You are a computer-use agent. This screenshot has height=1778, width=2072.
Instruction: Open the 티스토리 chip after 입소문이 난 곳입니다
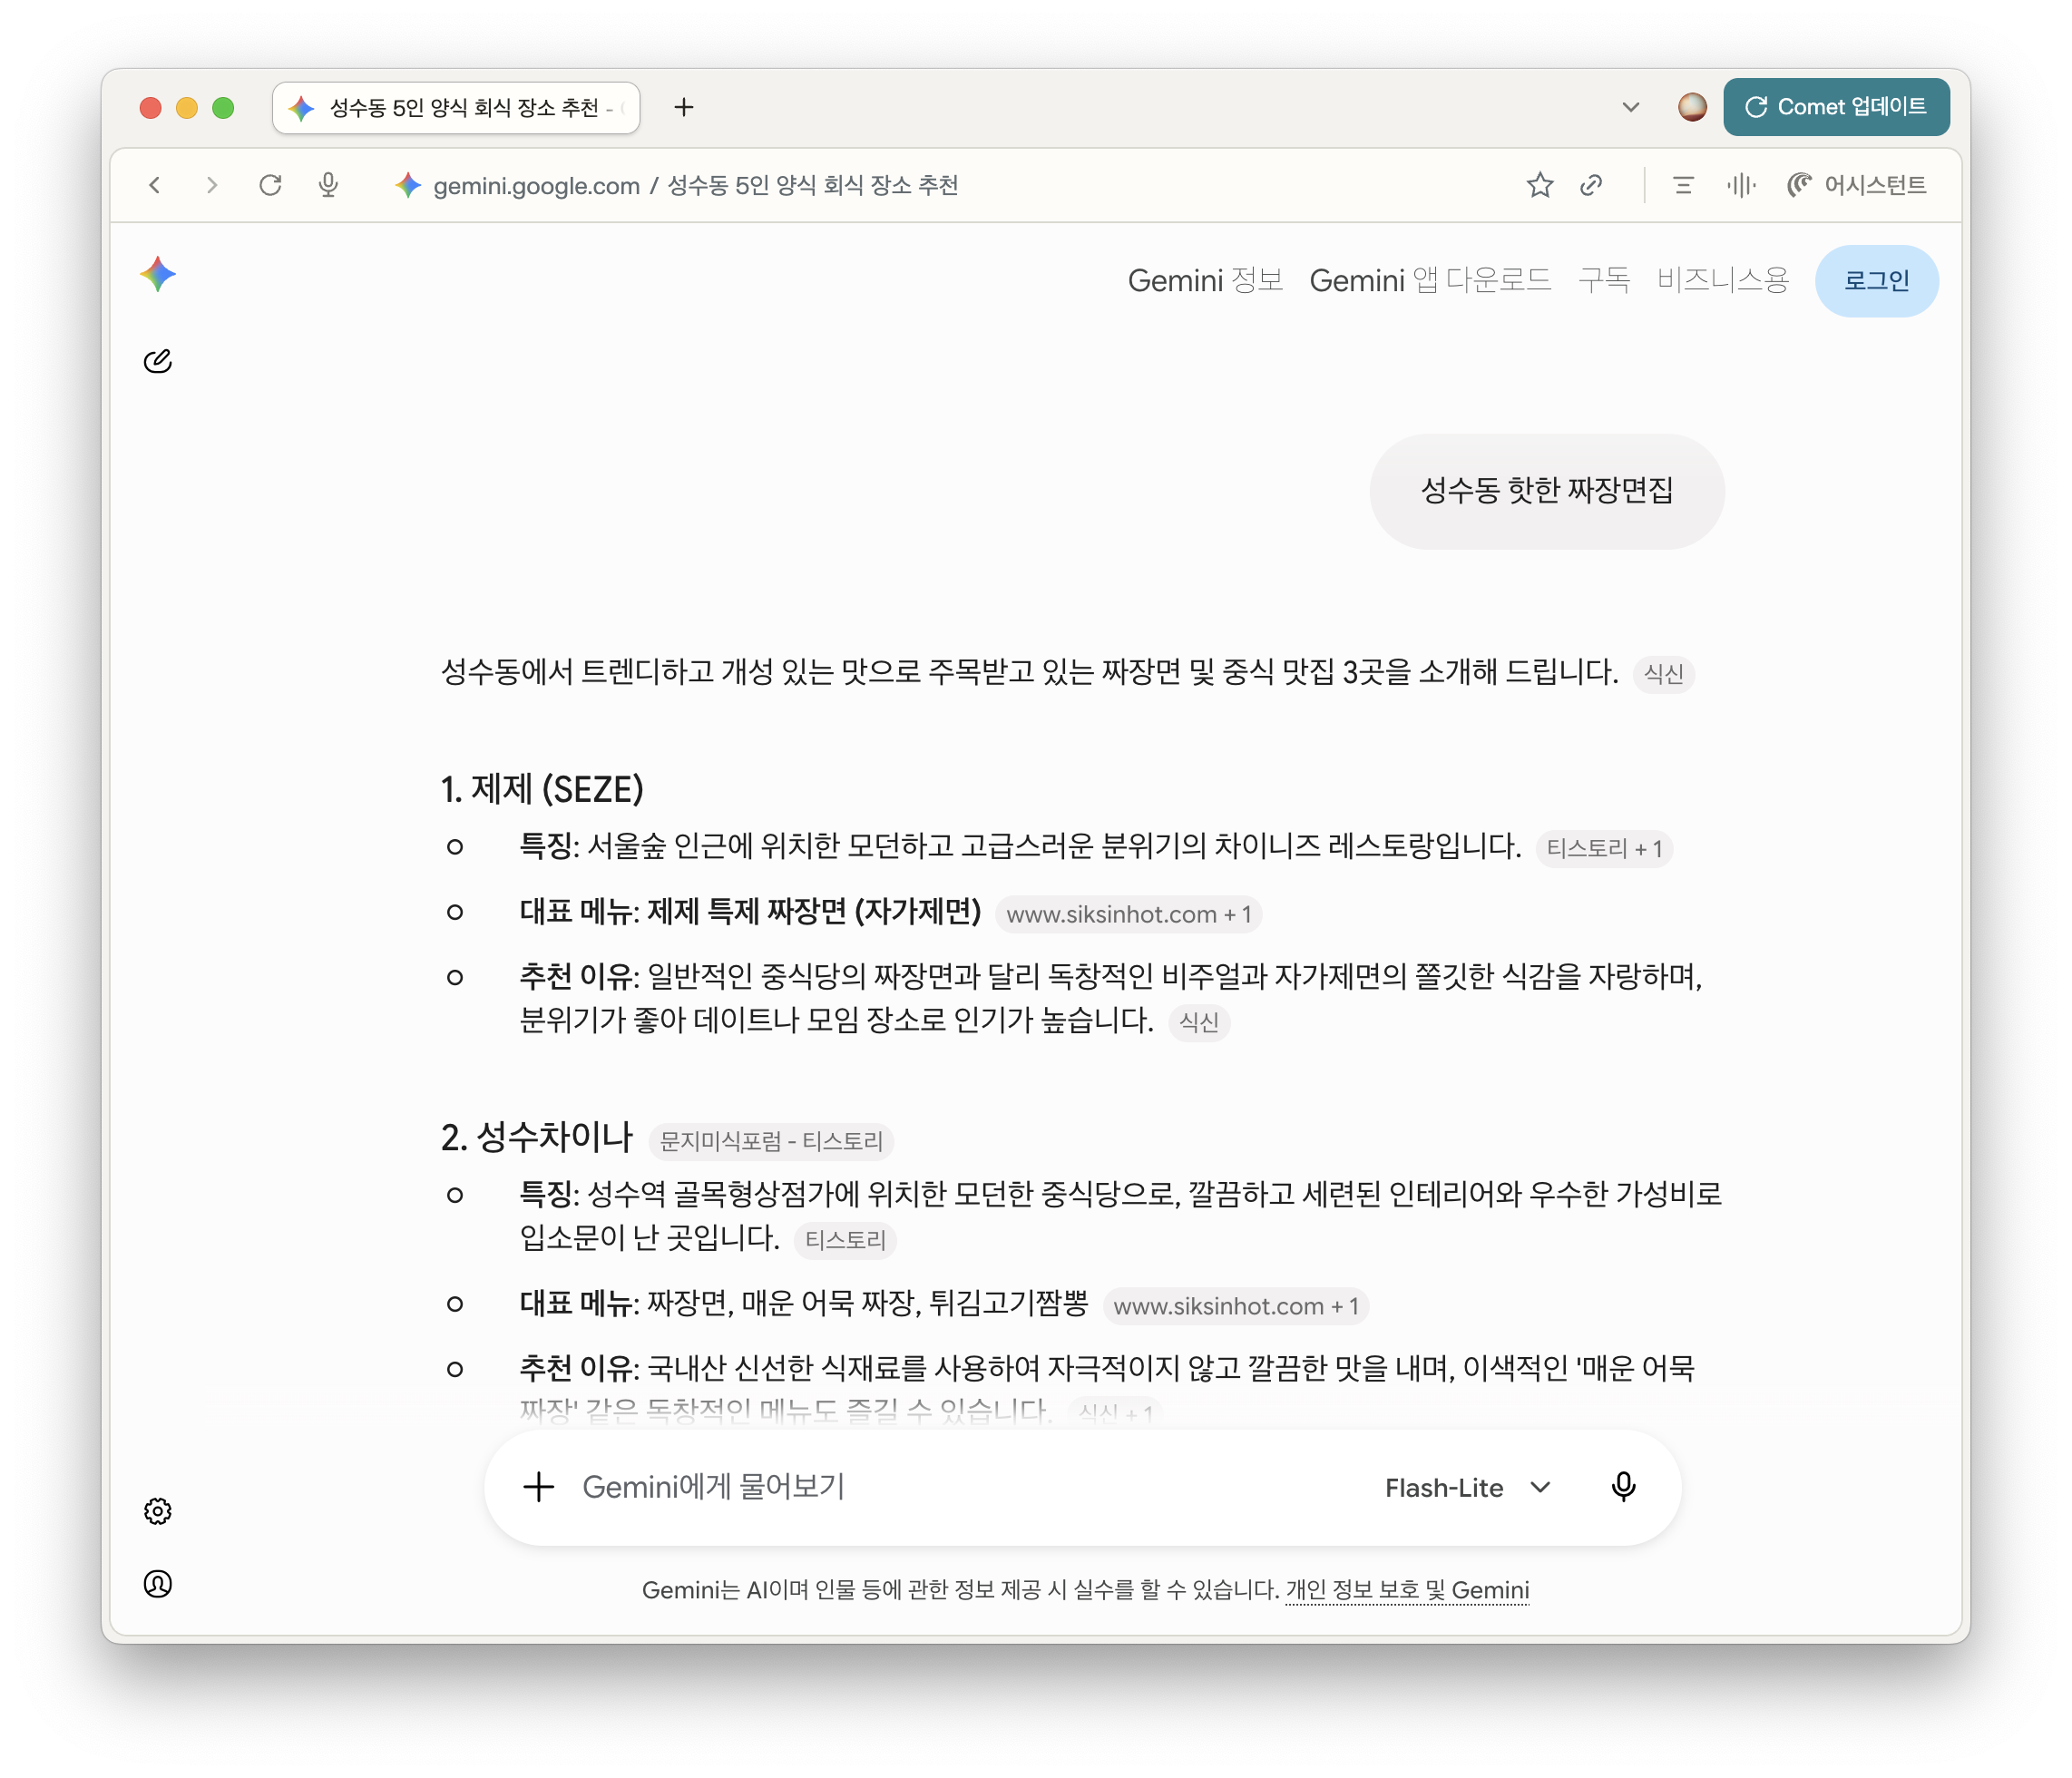tap(845, 1240)
